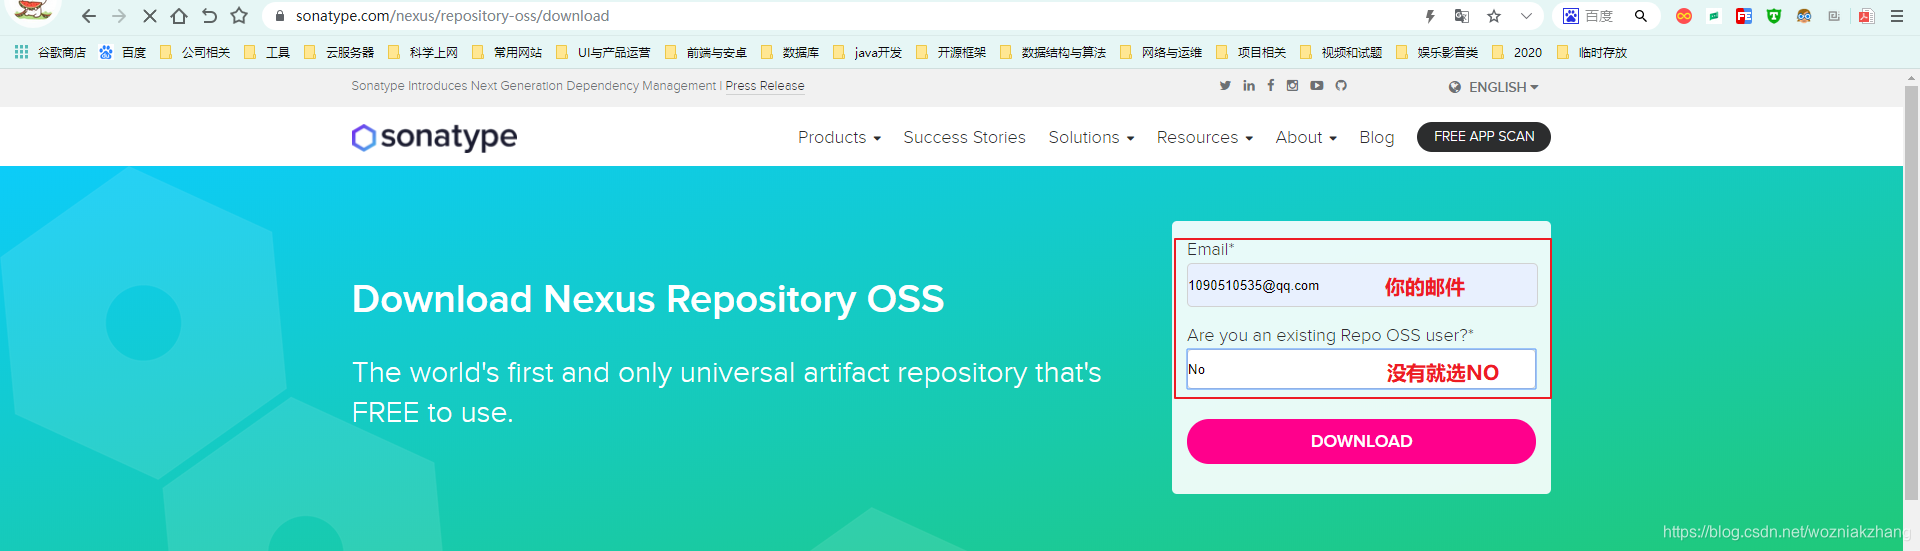
Task: Open Sonatype's Twitter icon
Action: [1225, 86]
